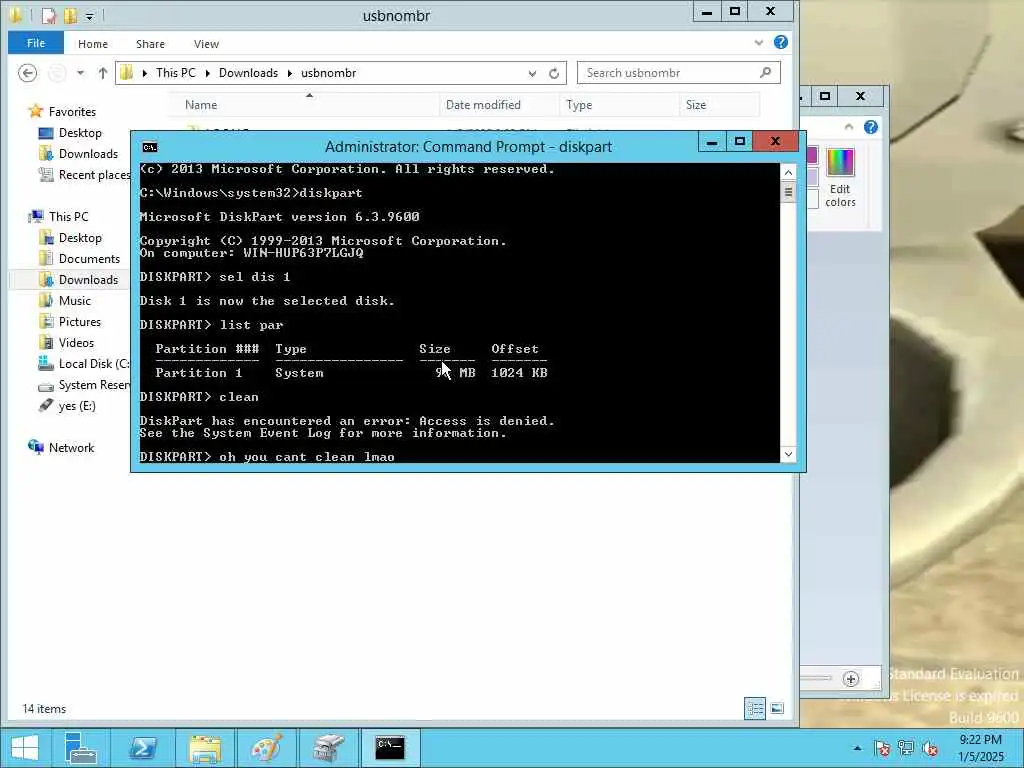Expand the address bar history dropdown

click(532, 73)
